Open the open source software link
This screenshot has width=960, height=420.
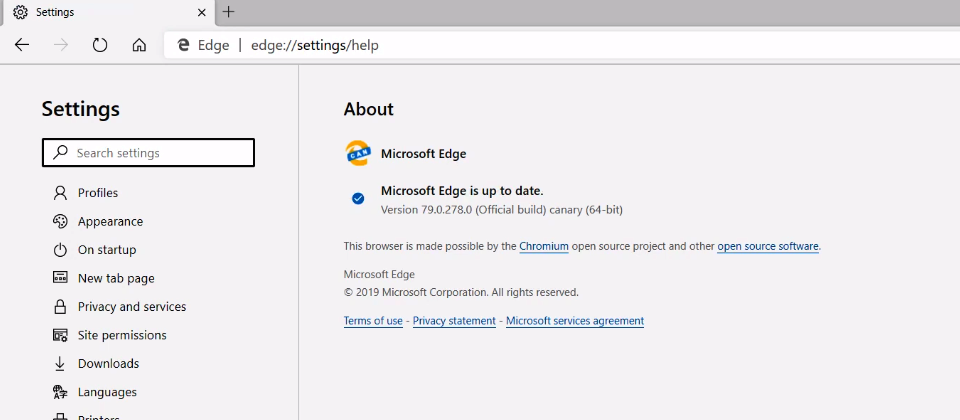[x=768, y=247]
